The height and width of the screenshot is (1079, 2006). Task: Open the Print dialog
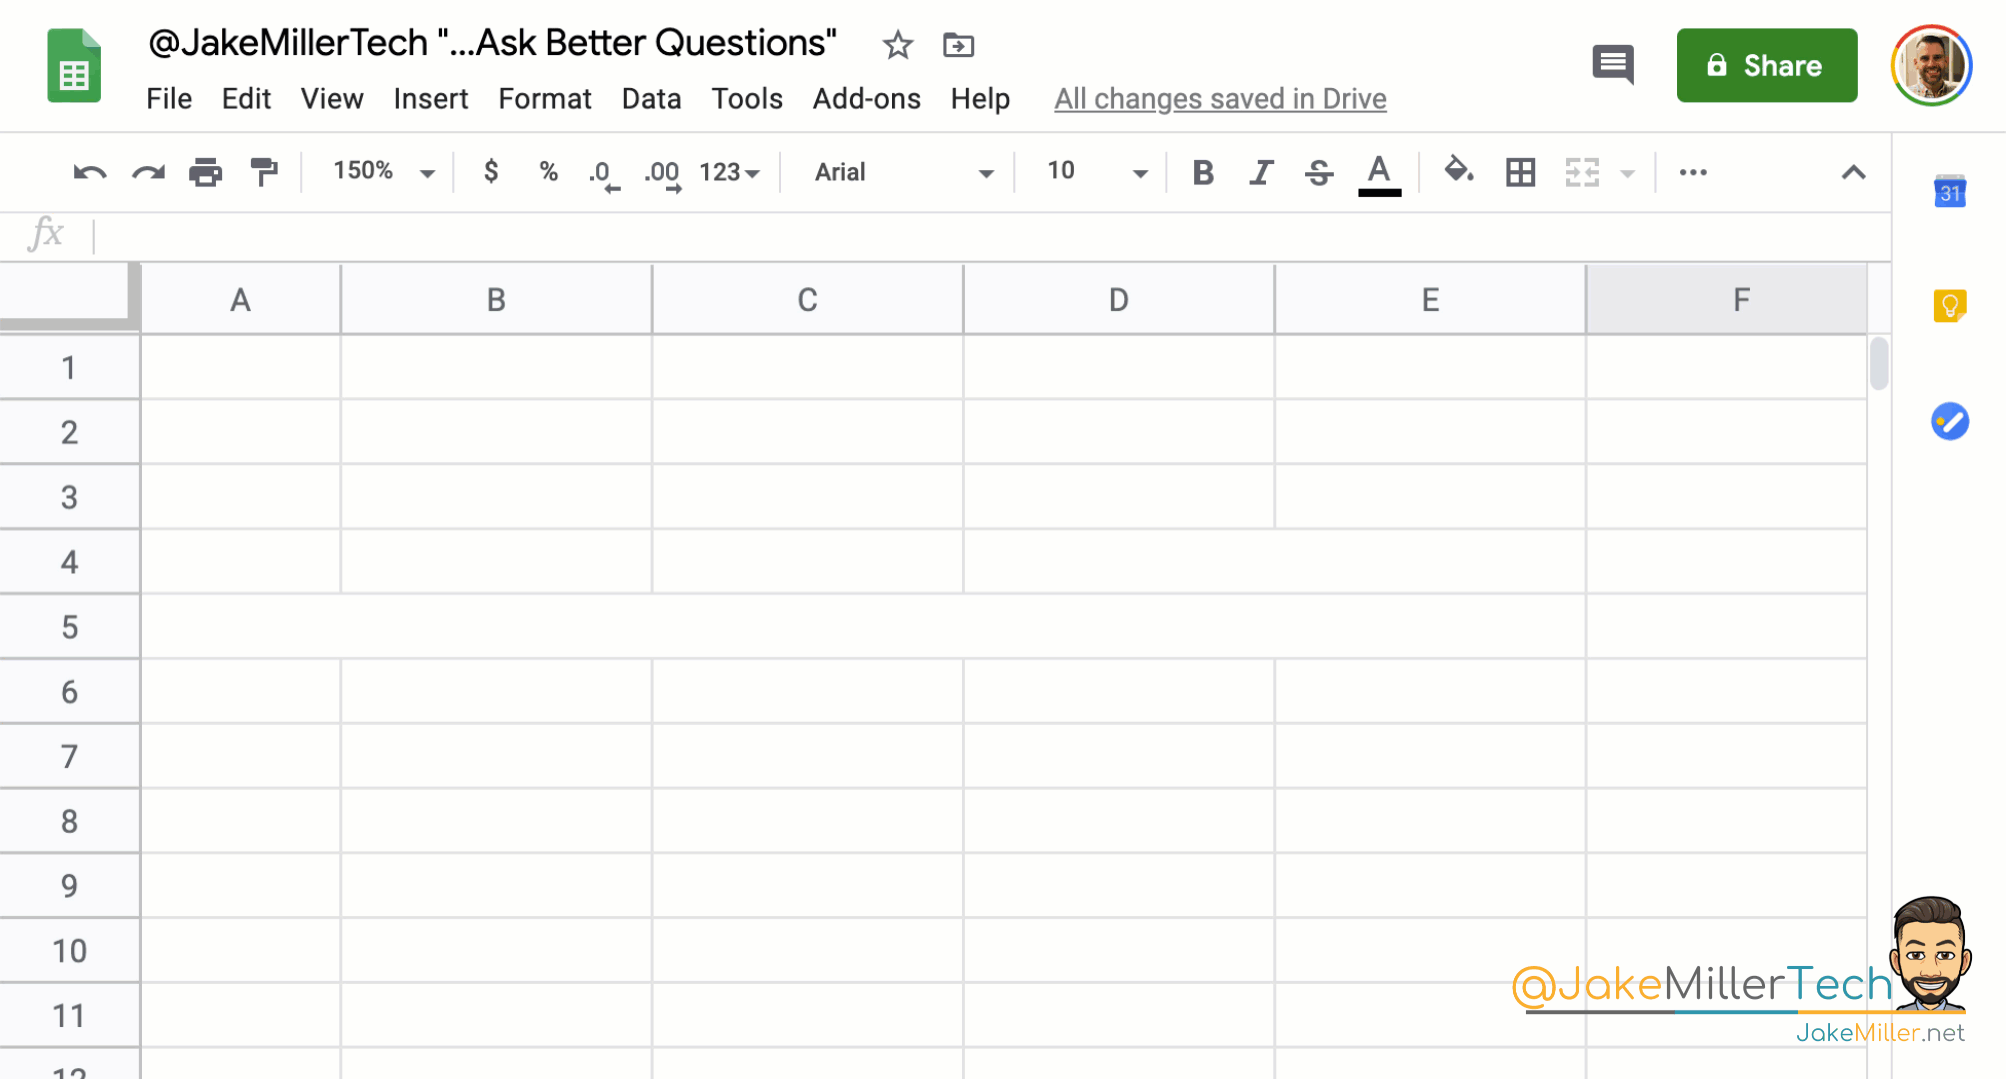tap(205, 172)
